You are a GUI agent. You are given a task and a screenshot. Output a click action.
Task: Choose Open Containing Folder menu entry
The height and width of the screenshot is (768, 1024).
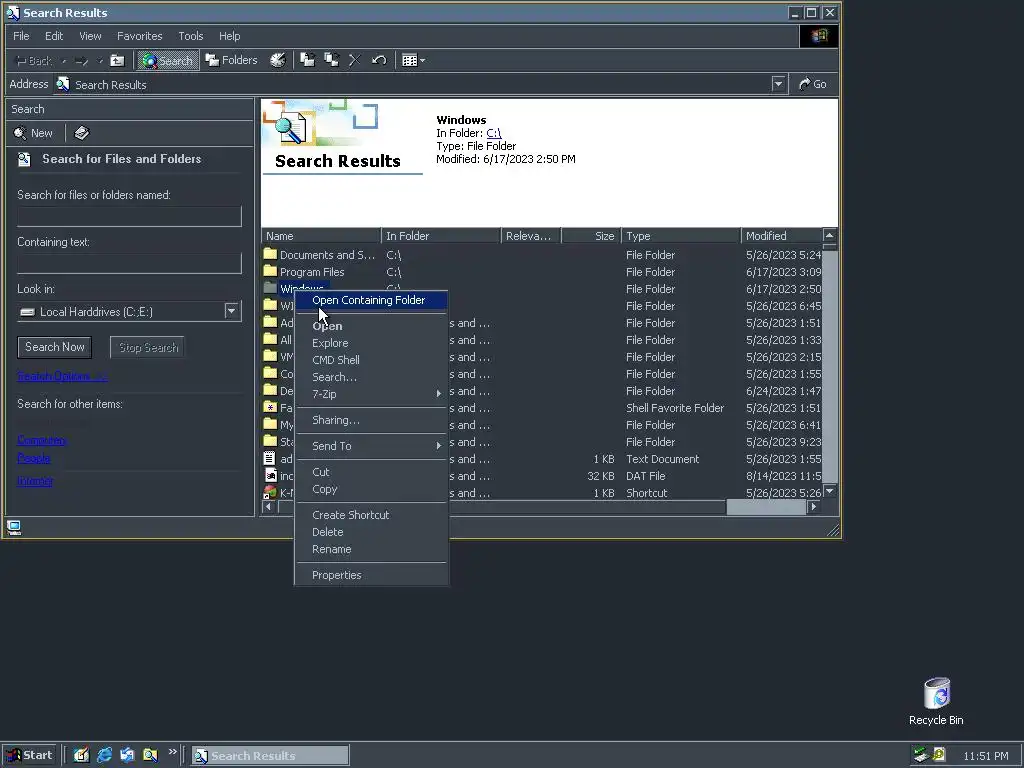point(371,300)
